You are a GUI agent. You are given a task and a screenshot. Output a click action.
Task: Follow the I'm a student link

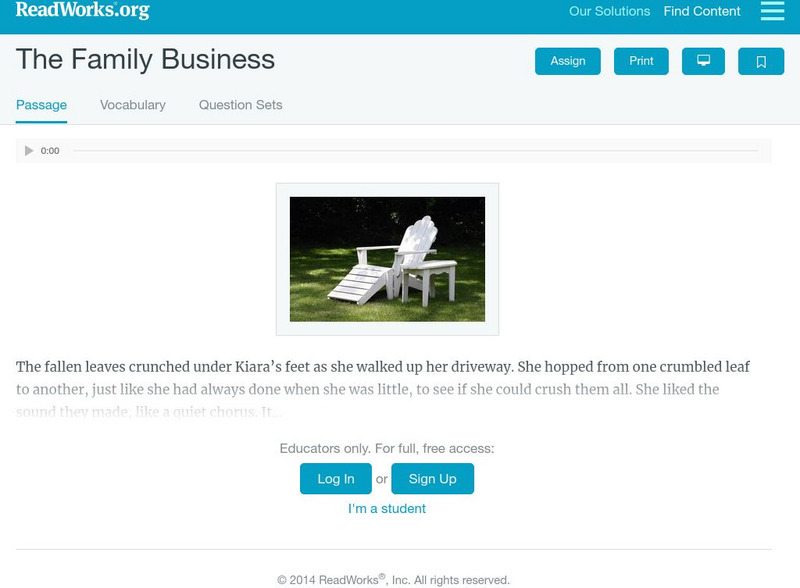[x=387, y=509]
